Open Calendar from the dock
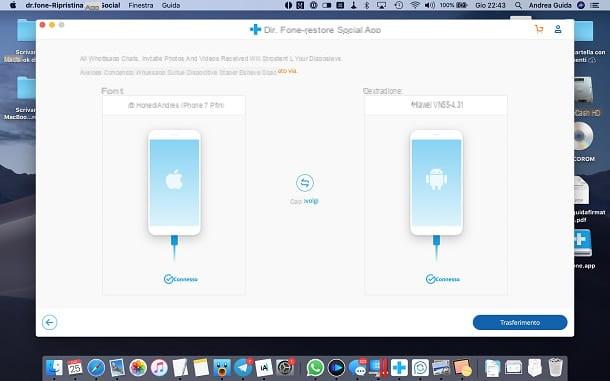The height and width of the screenshot is (381, 610). click(75, 367)
